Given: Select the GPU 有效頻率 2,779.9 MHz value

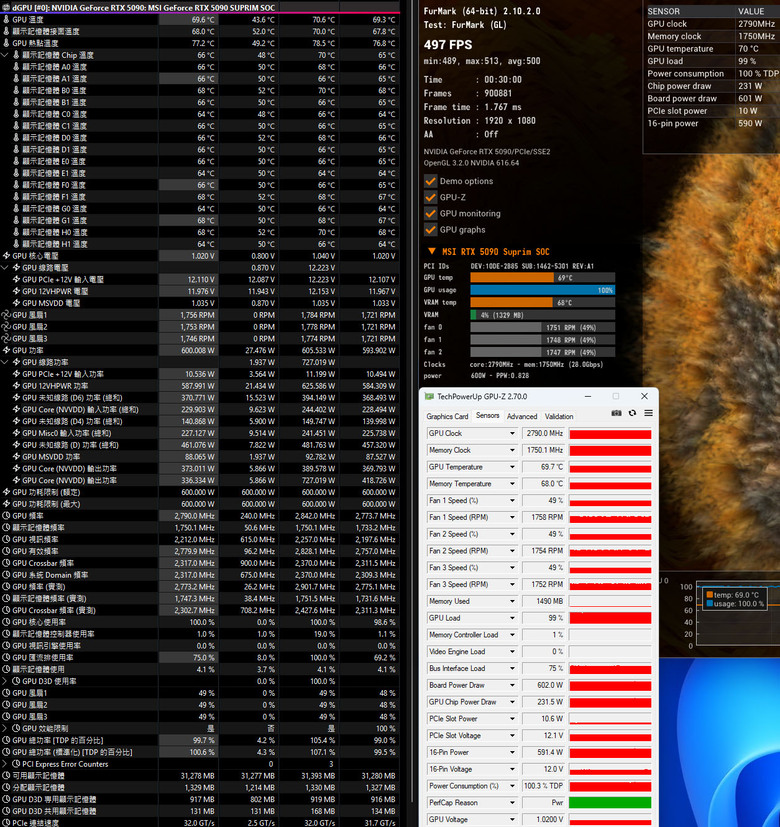Looking at the screenshot, I should click(188, 551).
